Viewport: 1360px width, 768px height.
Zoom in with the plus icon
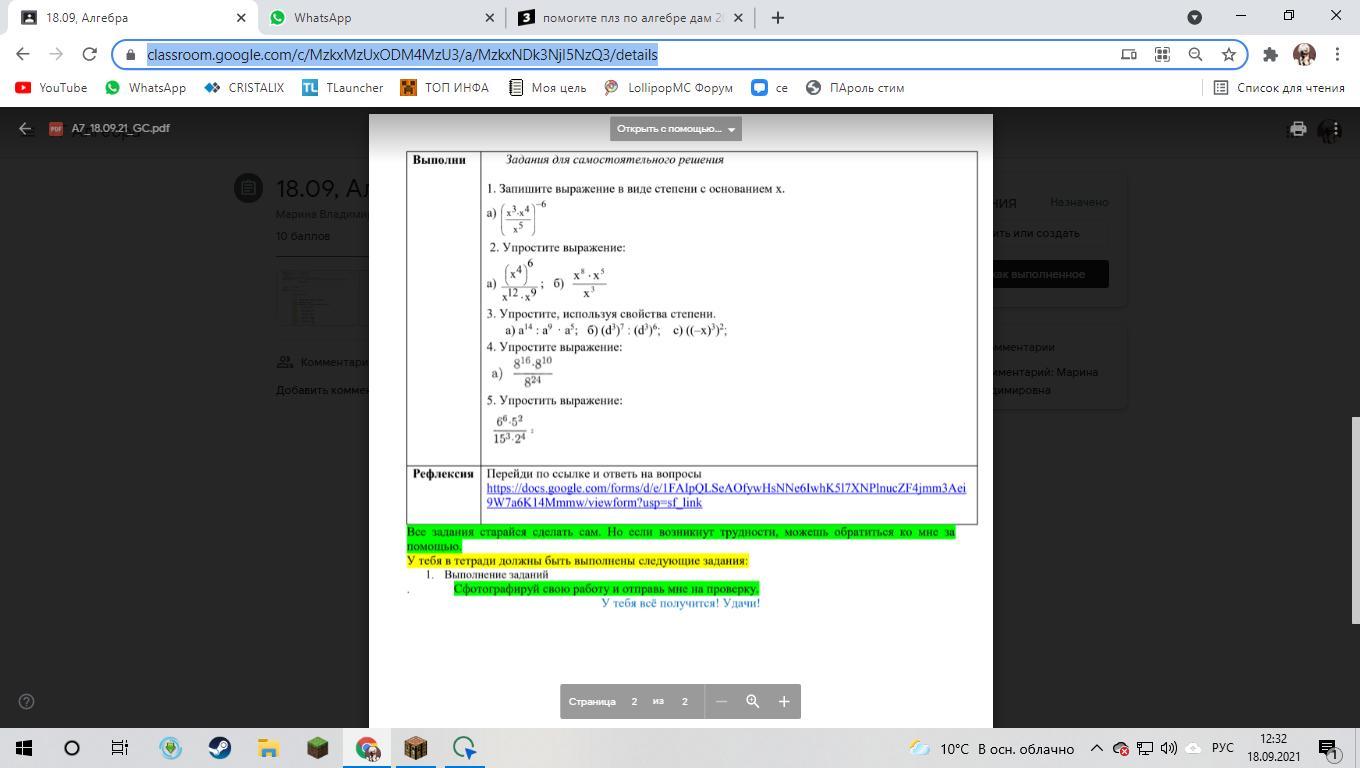coord(784,701)
